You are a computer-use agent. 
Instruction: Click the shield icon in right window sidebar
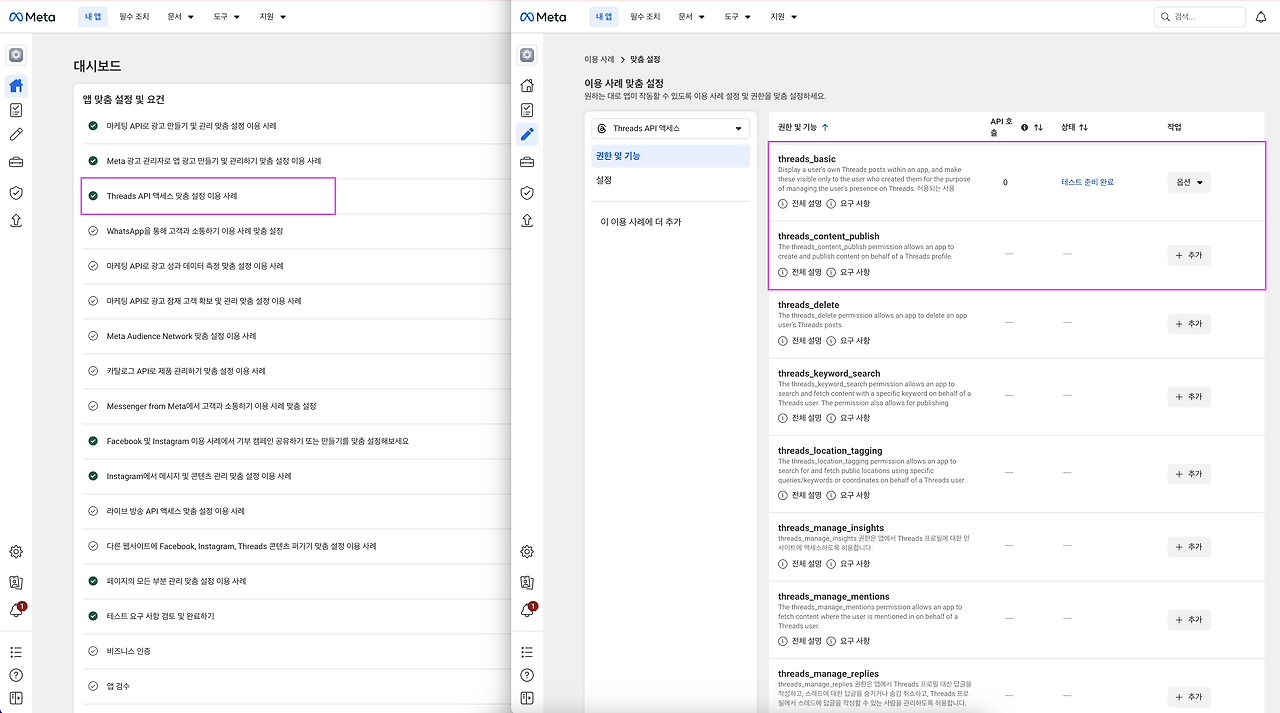[527, 192]
